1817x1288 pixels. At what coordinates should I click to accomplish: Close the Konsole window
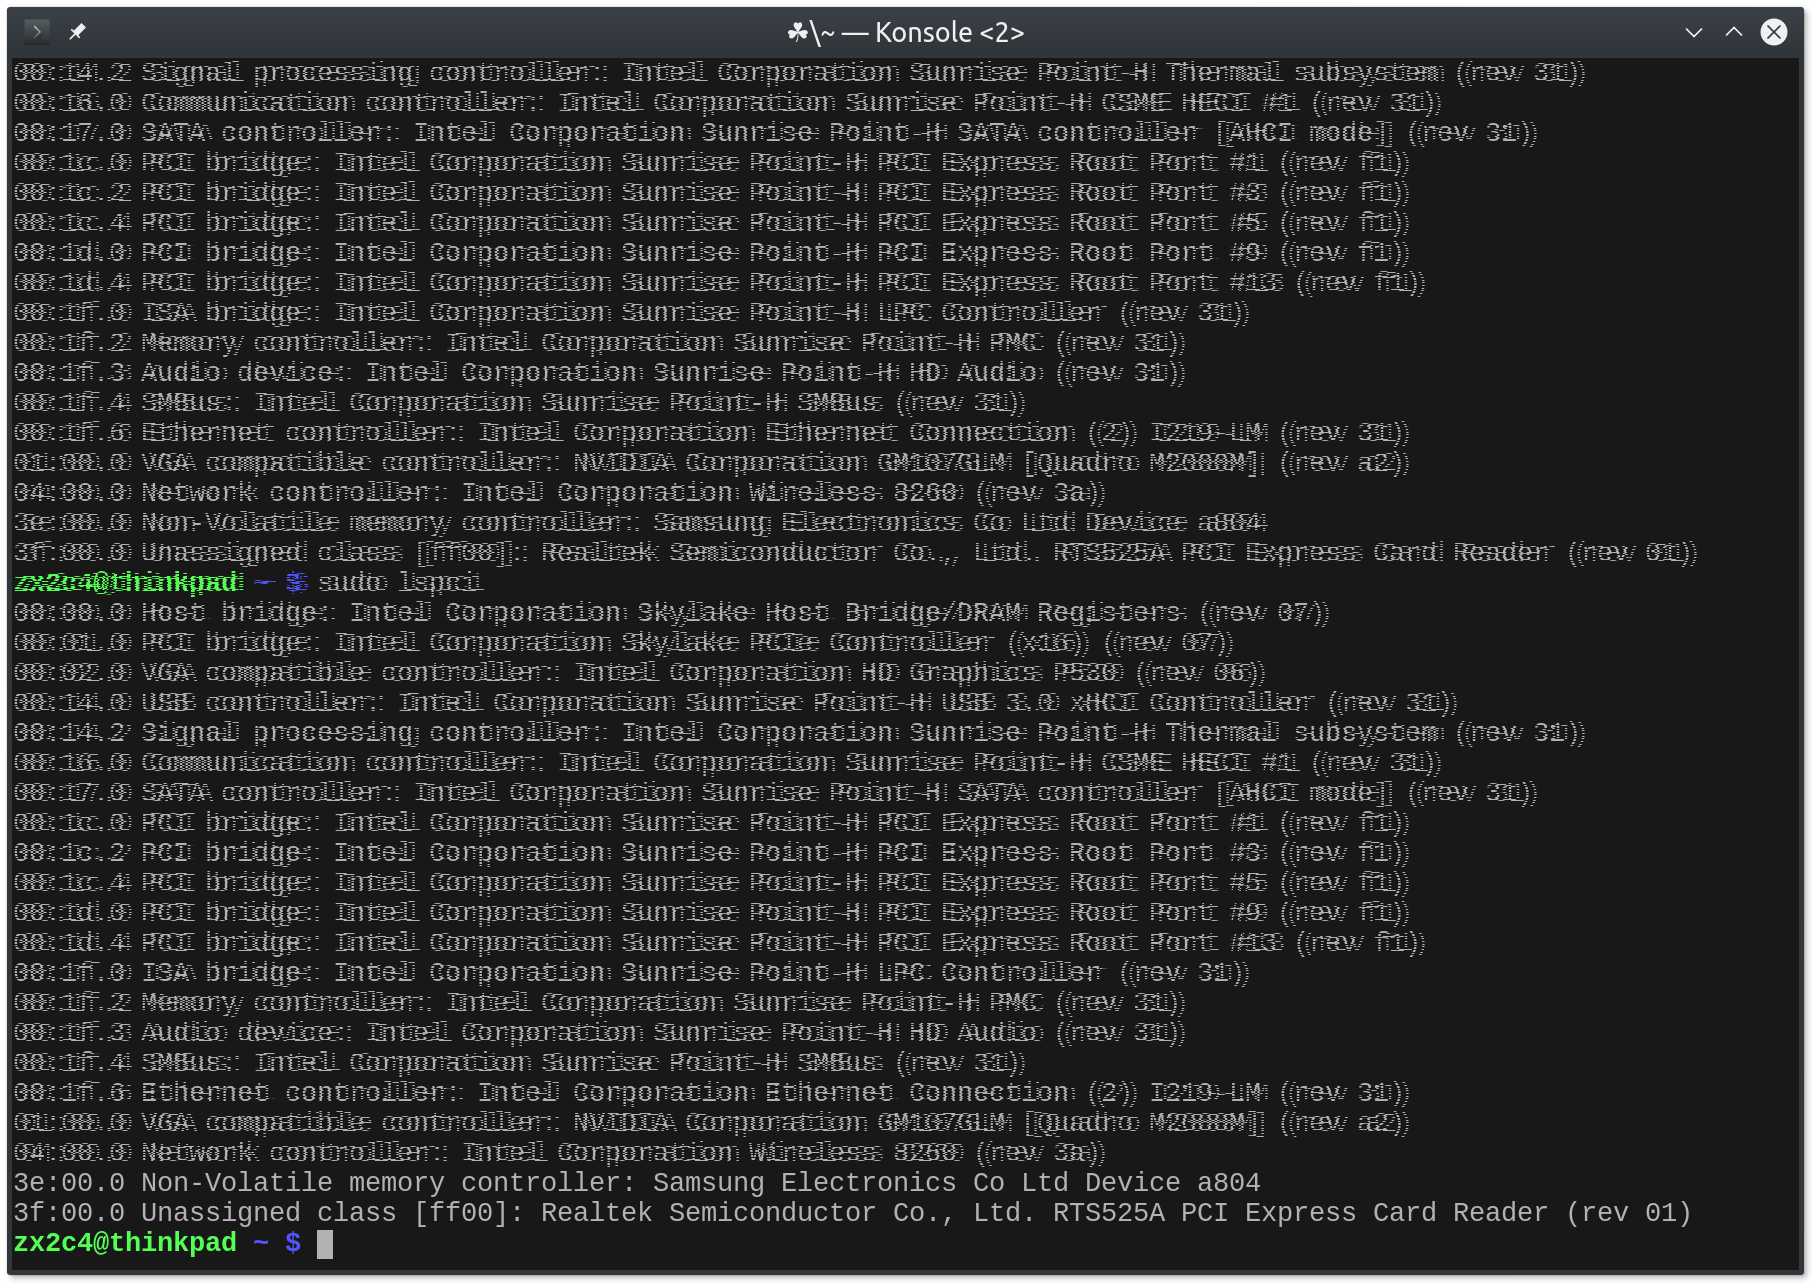1774,32
